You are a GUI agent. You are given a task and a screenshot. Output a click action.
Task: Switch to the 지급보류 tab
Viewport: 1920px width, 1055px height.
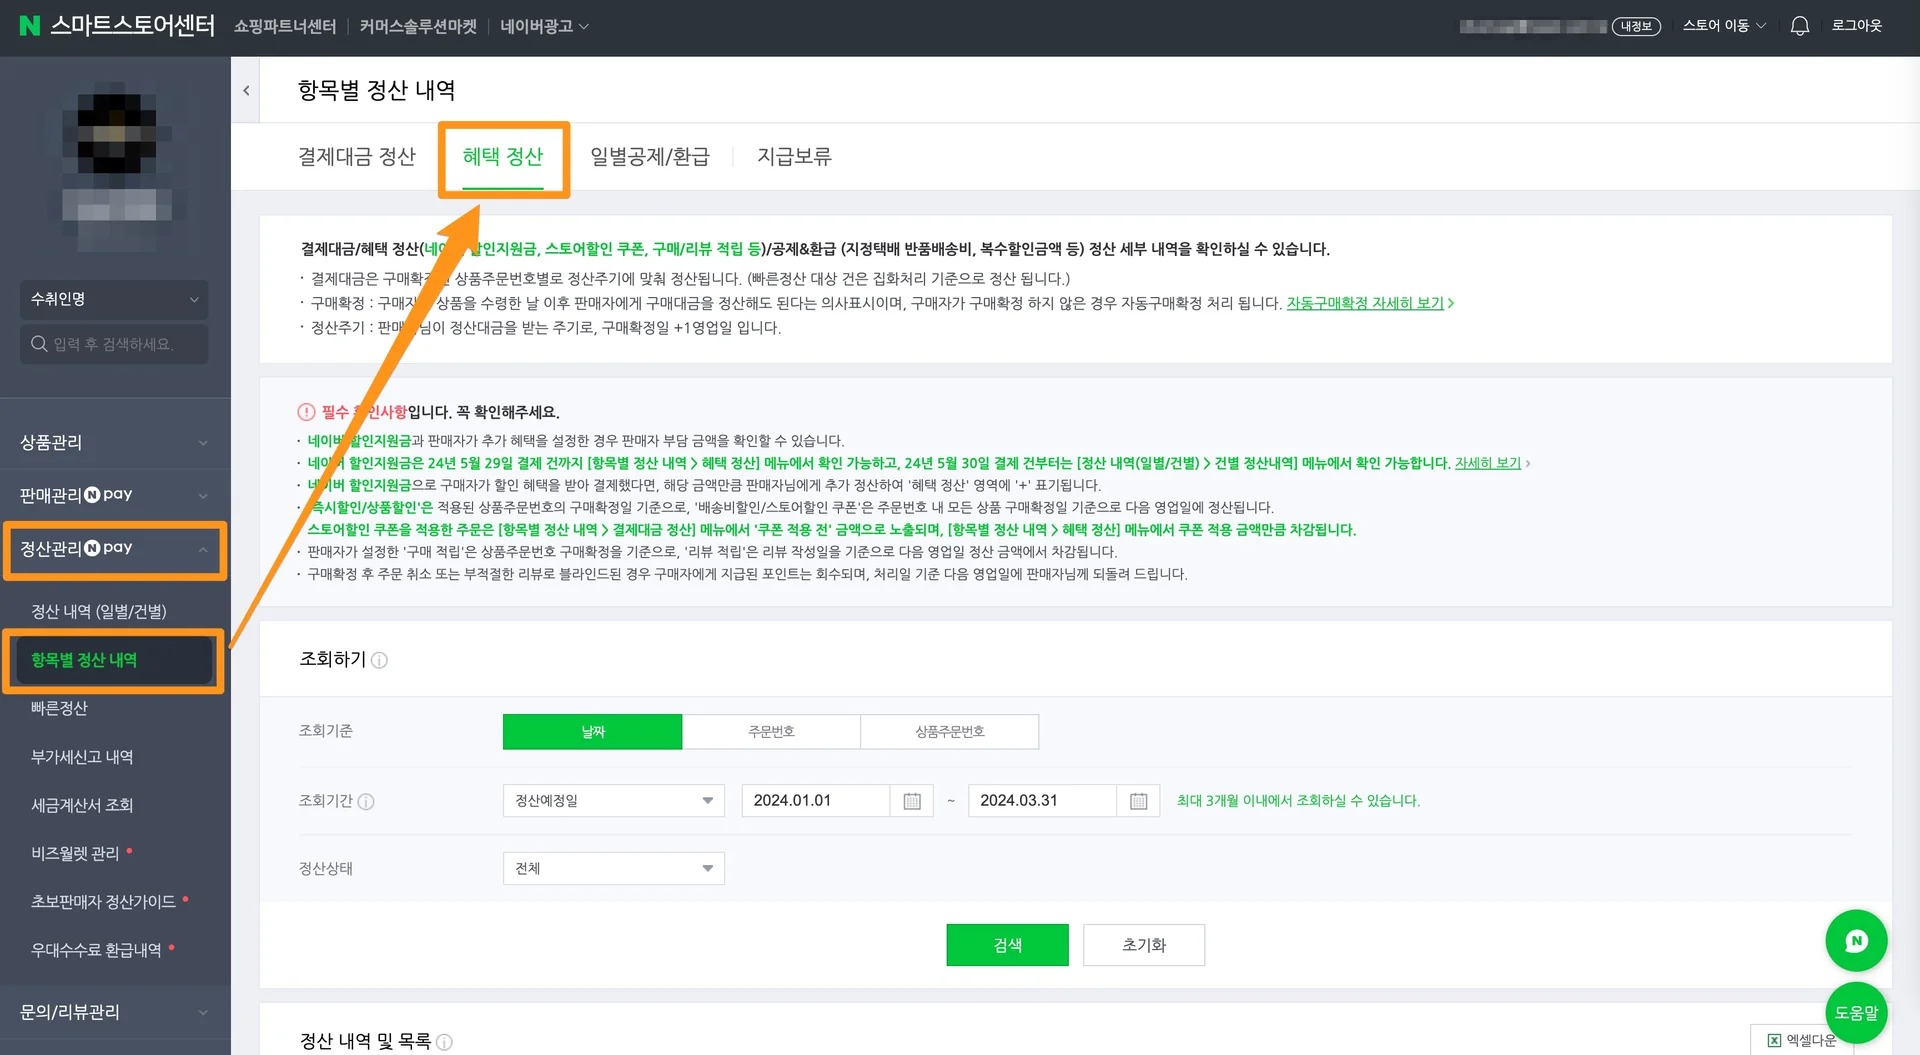[x=795, y=156]
